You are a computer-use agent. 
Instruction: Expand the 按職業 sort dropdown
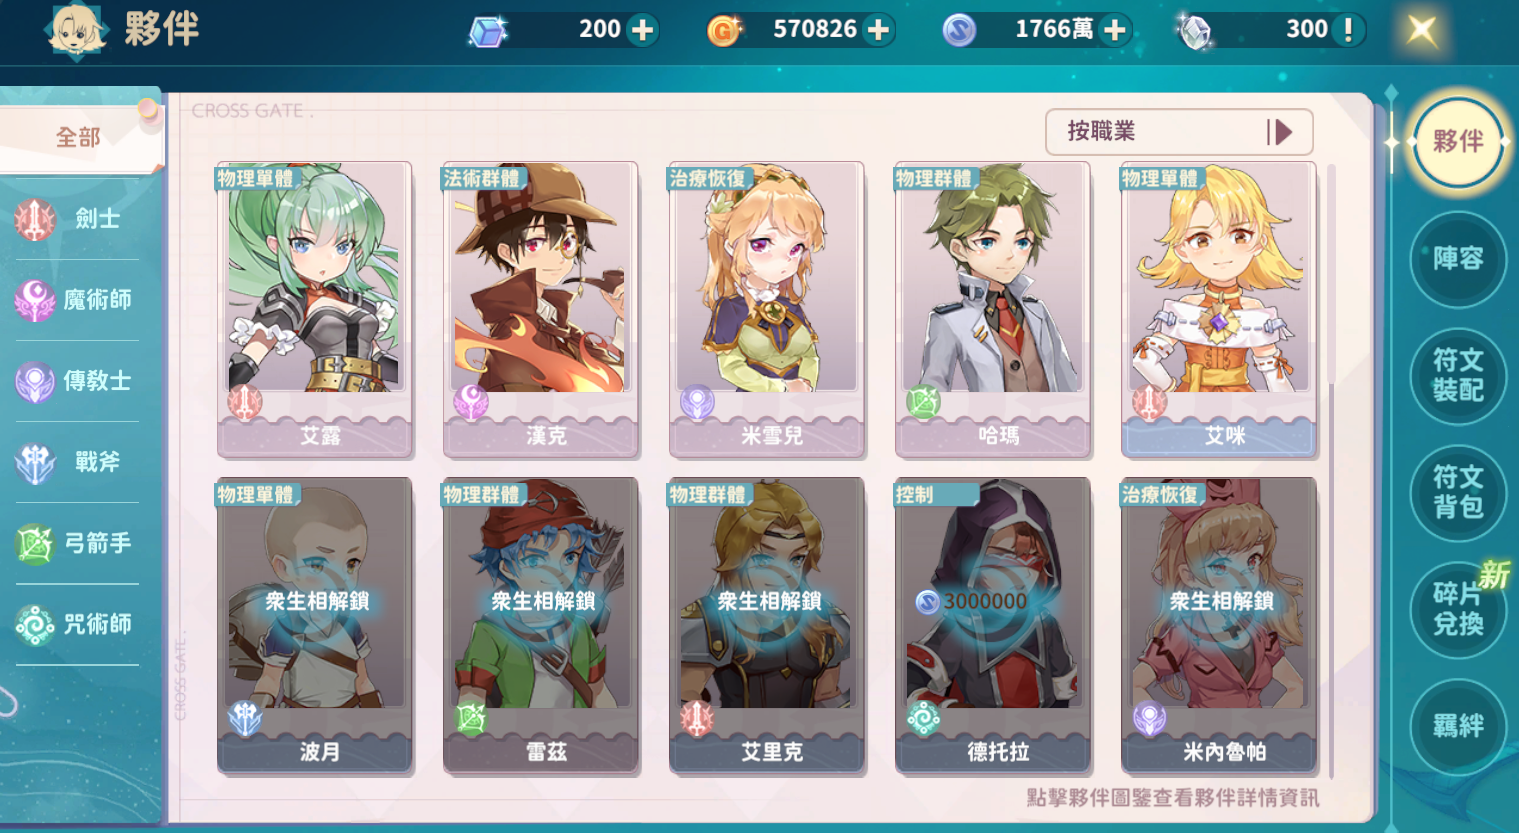pyautogui.click(x=1179, y=132)
